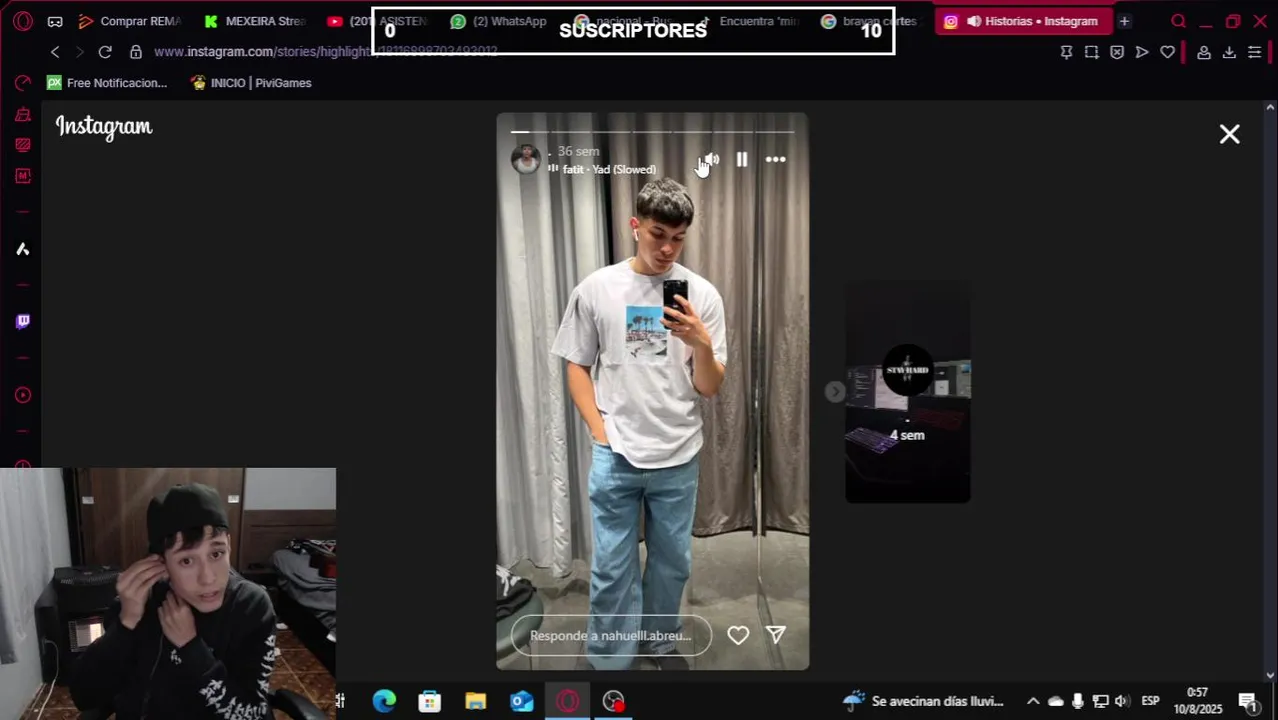
Task: Open the '4 sem' next highlight preview
Action: [907, 392]
